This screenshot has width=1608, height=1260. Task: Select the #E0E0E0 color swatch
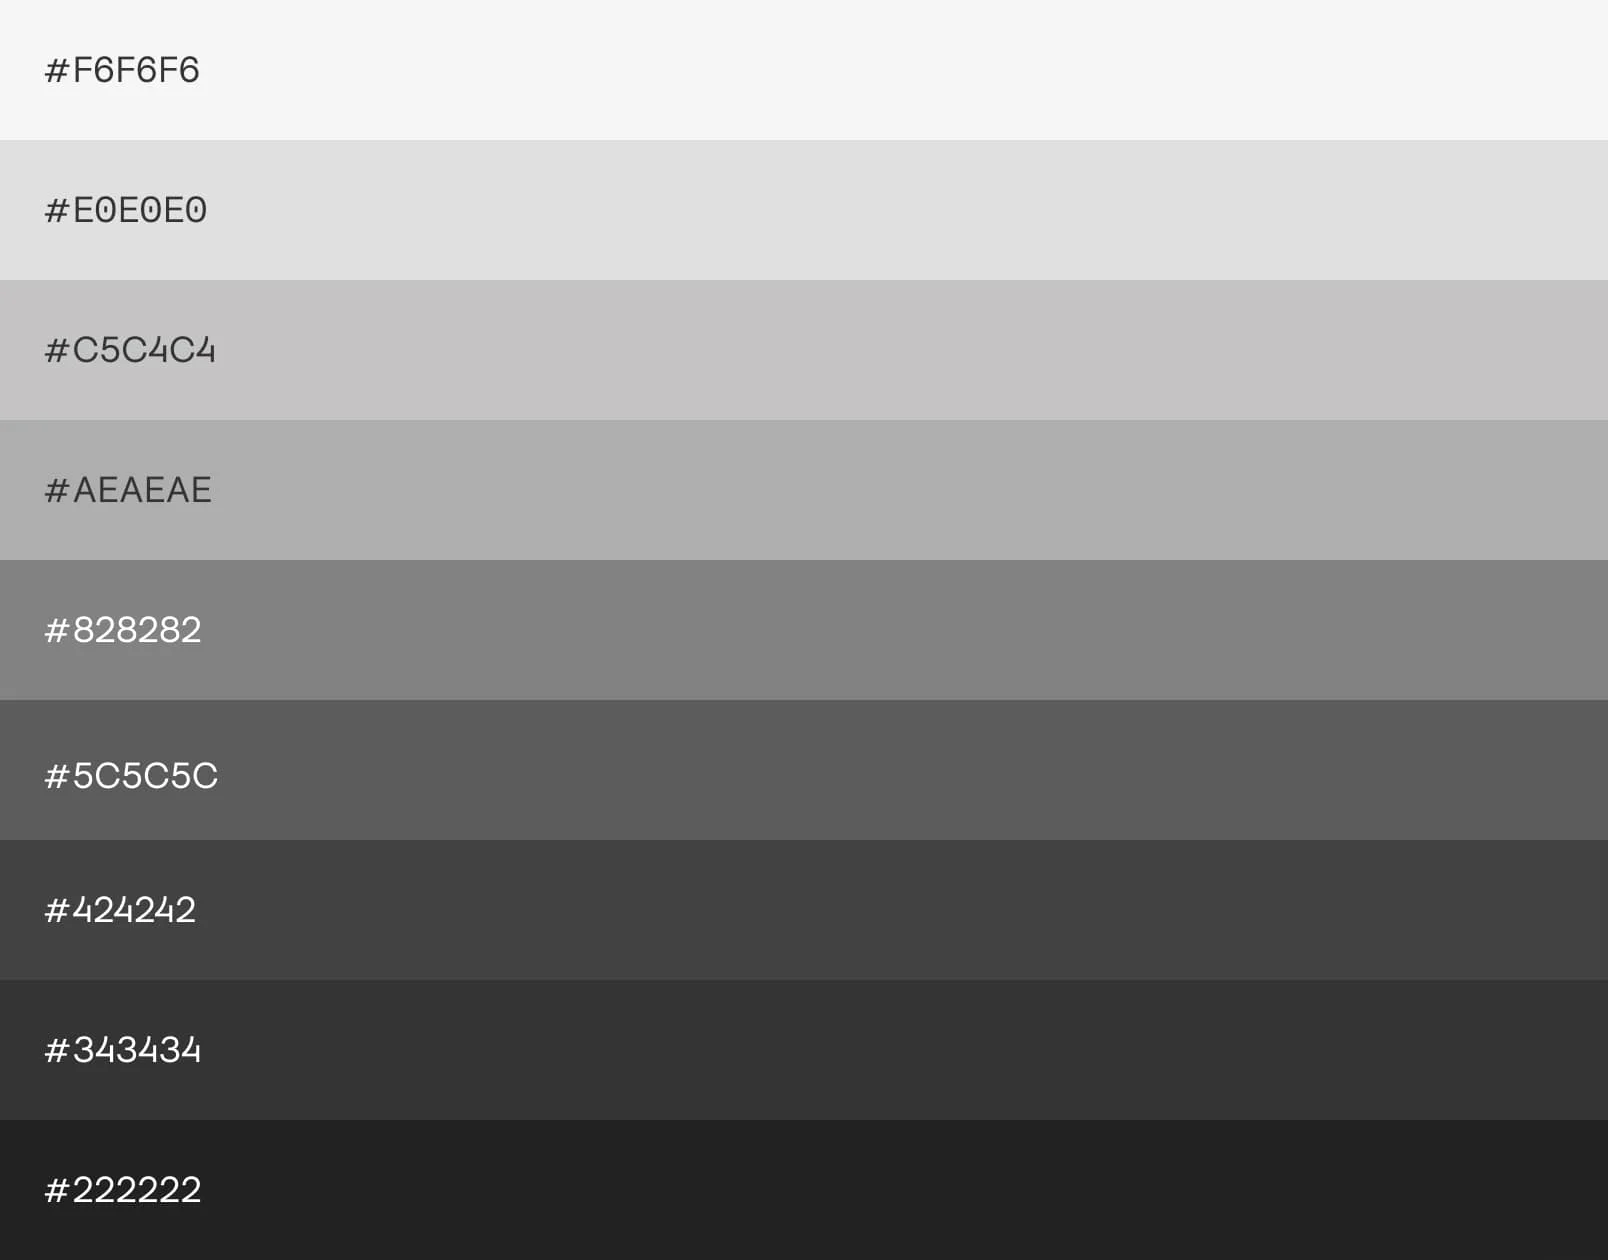[804, 210]
